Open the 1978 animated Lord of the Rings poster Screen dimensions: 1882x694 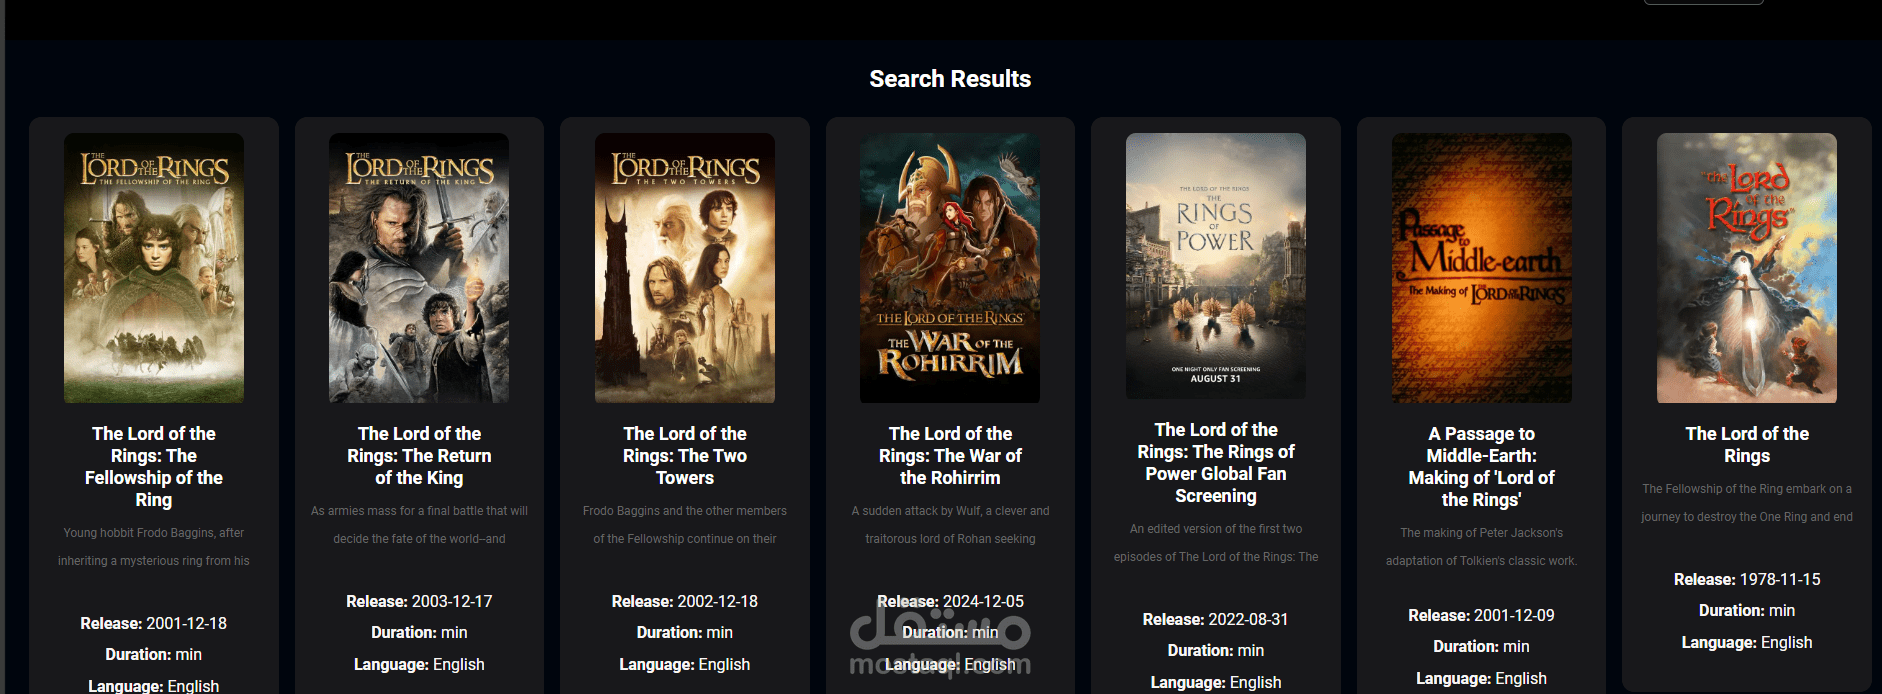coord(1747,268)
